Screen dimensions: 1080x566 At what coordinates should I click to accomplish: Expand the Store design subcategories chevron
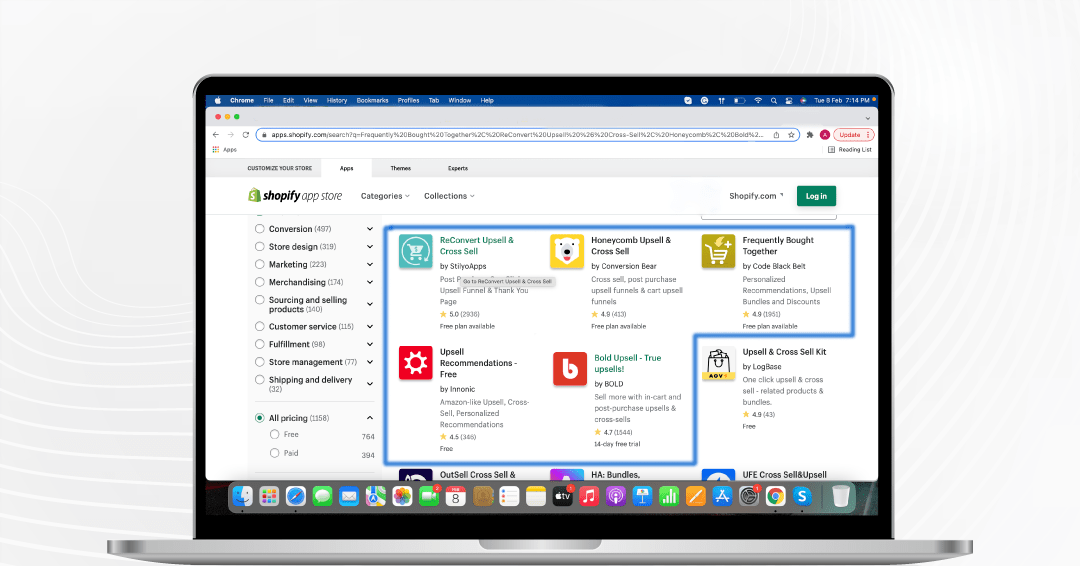(370, 247)
